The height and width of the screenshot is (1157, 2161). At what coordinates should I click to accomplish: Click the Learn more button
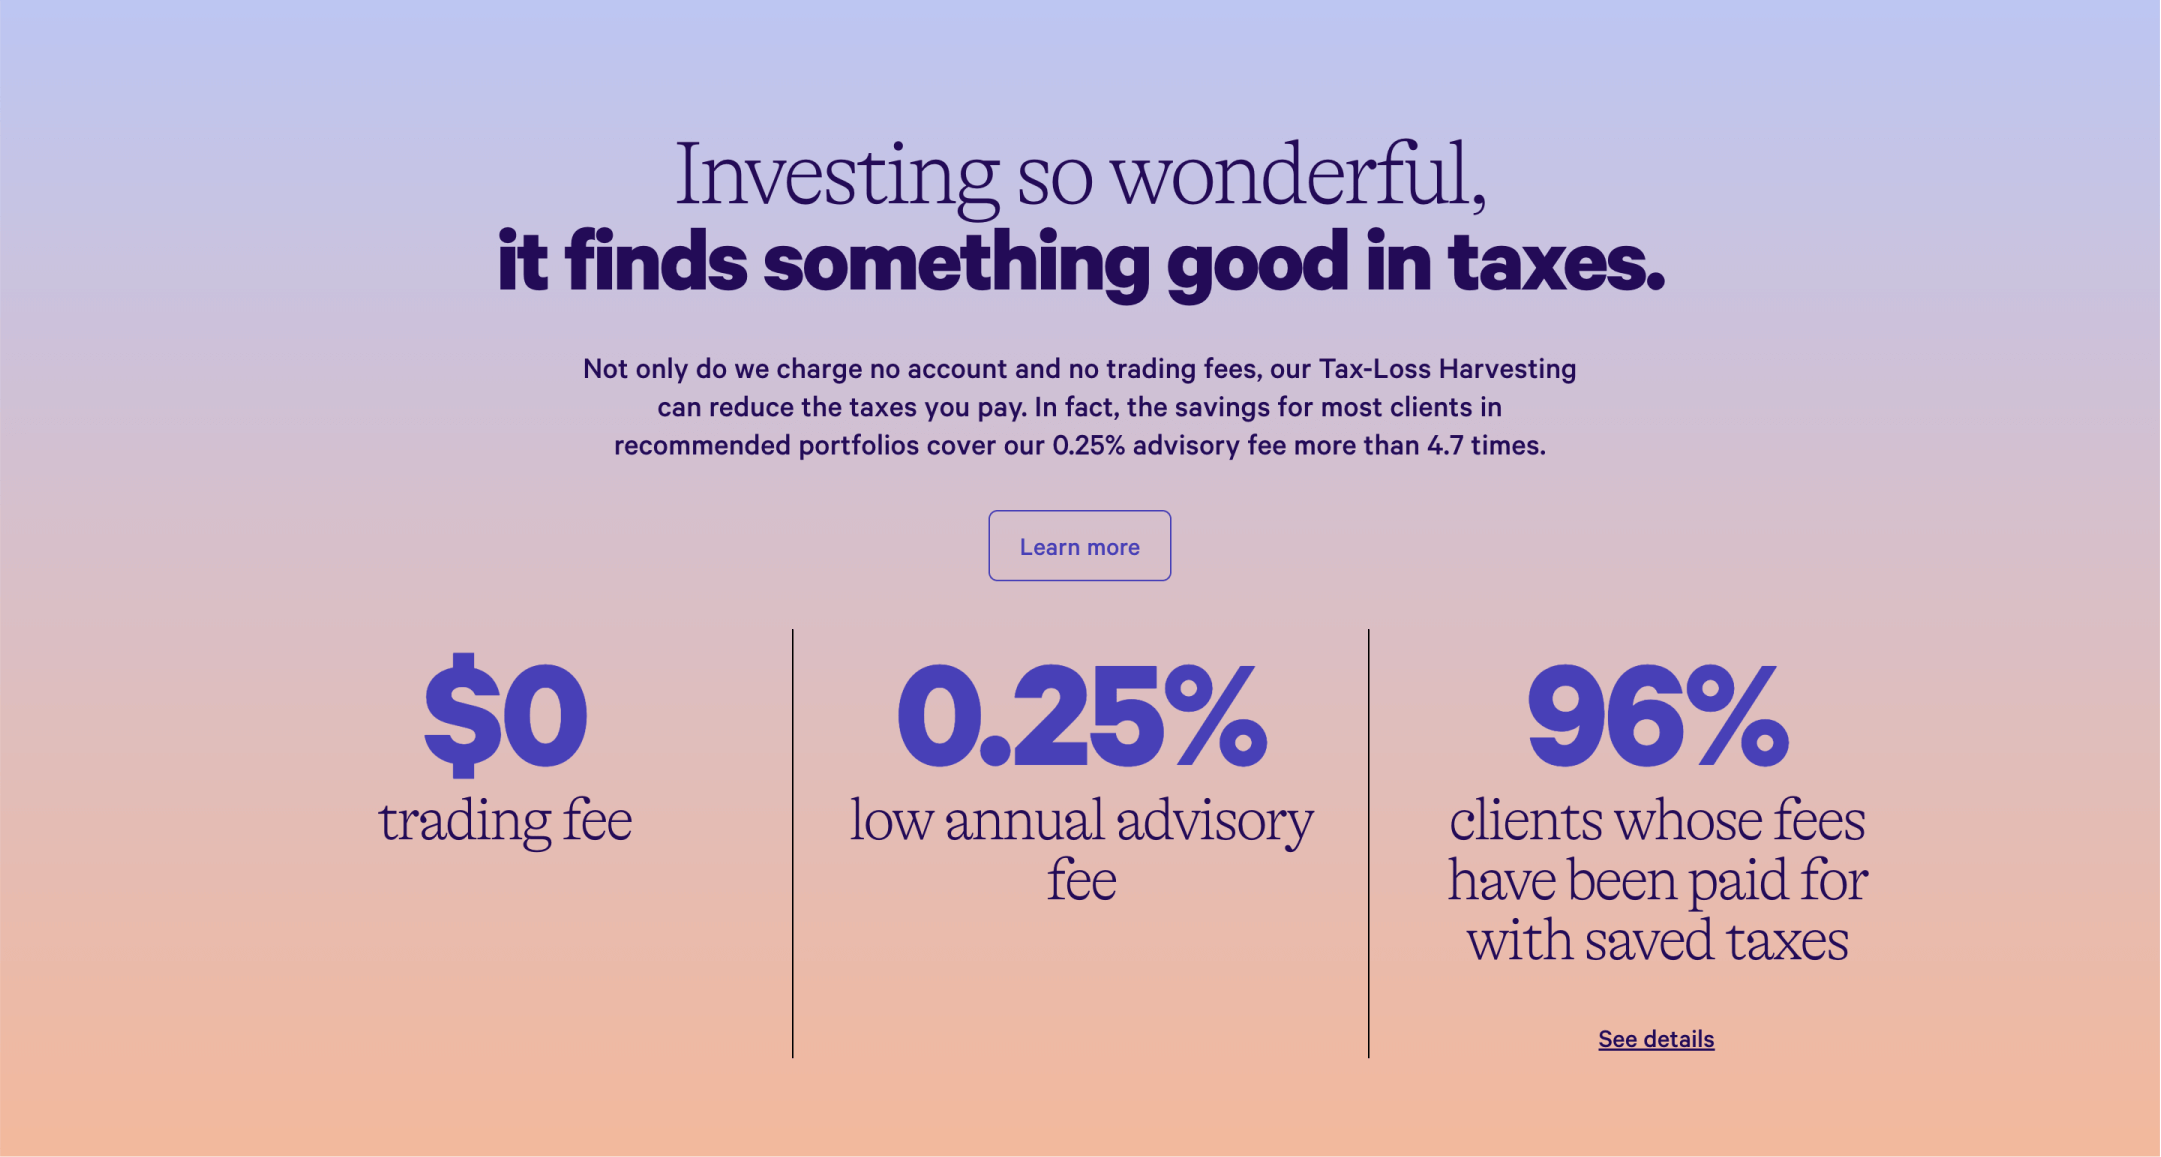[x=1079, y=546]
